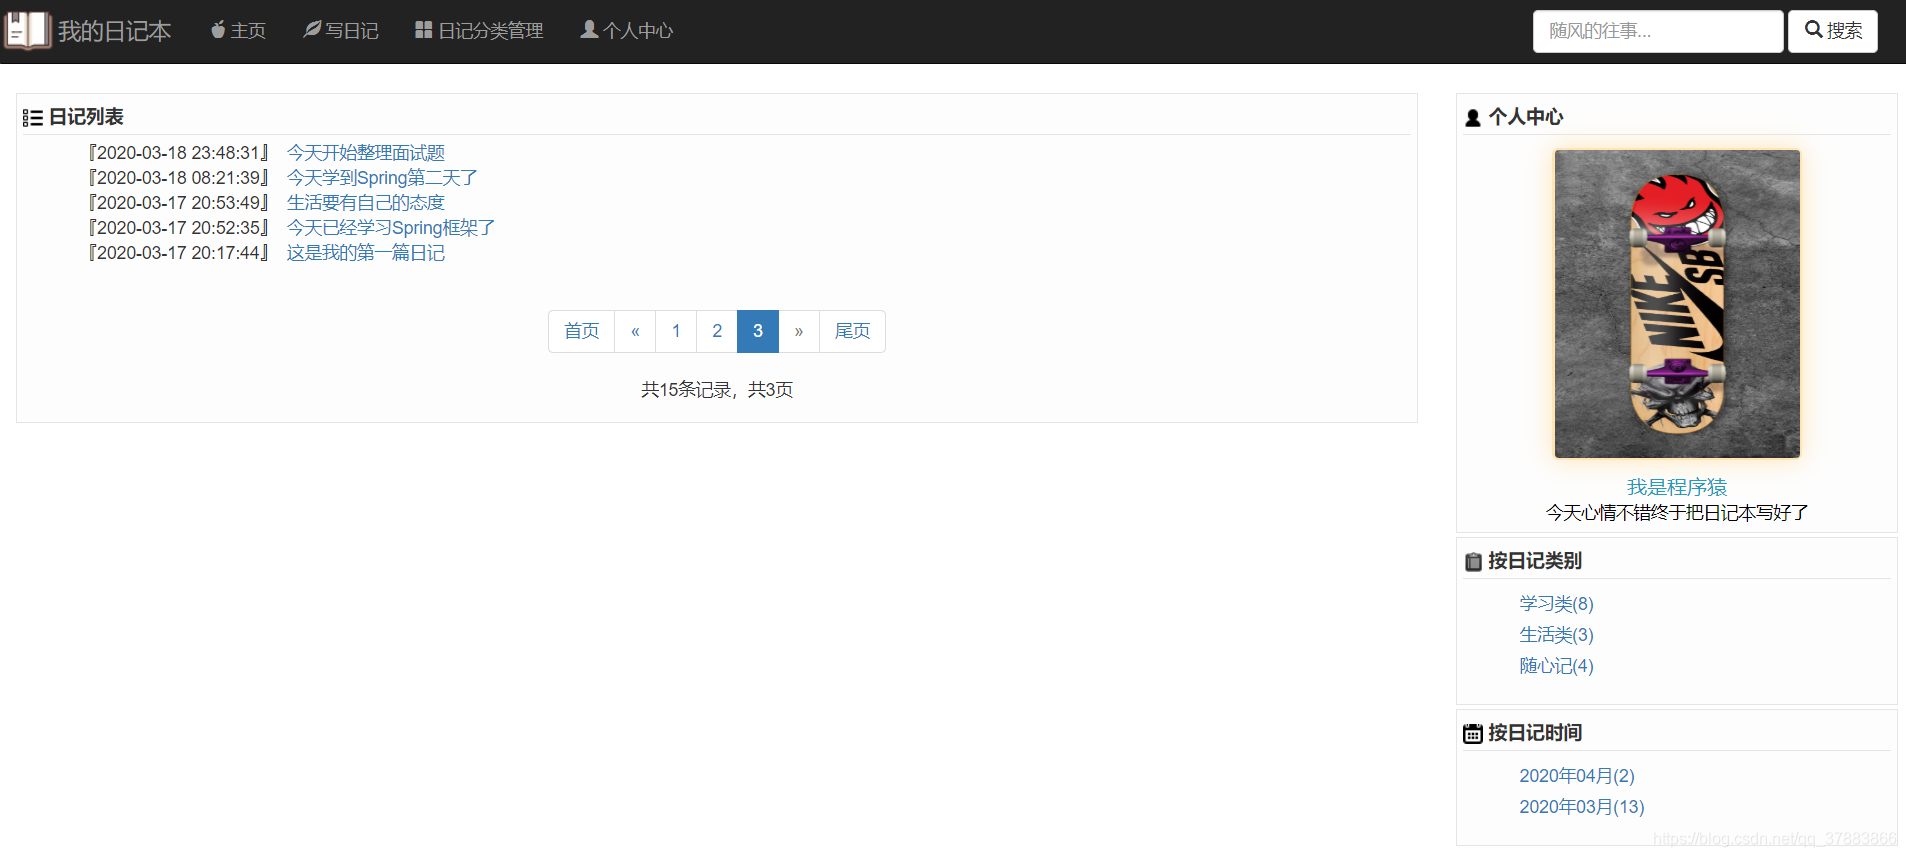Open 日记分类管理 in the navbar
Image resolution: width=1906 pixels, height=857 pixels.
tap(479, 31)
